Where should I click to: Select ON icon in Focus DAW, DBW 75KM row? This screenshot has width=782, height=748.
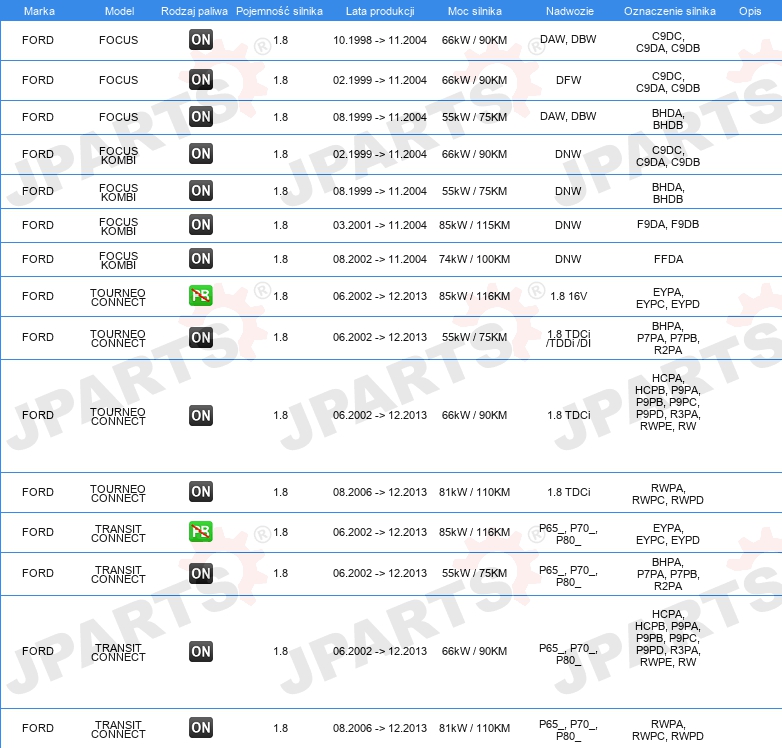[201, 117]
